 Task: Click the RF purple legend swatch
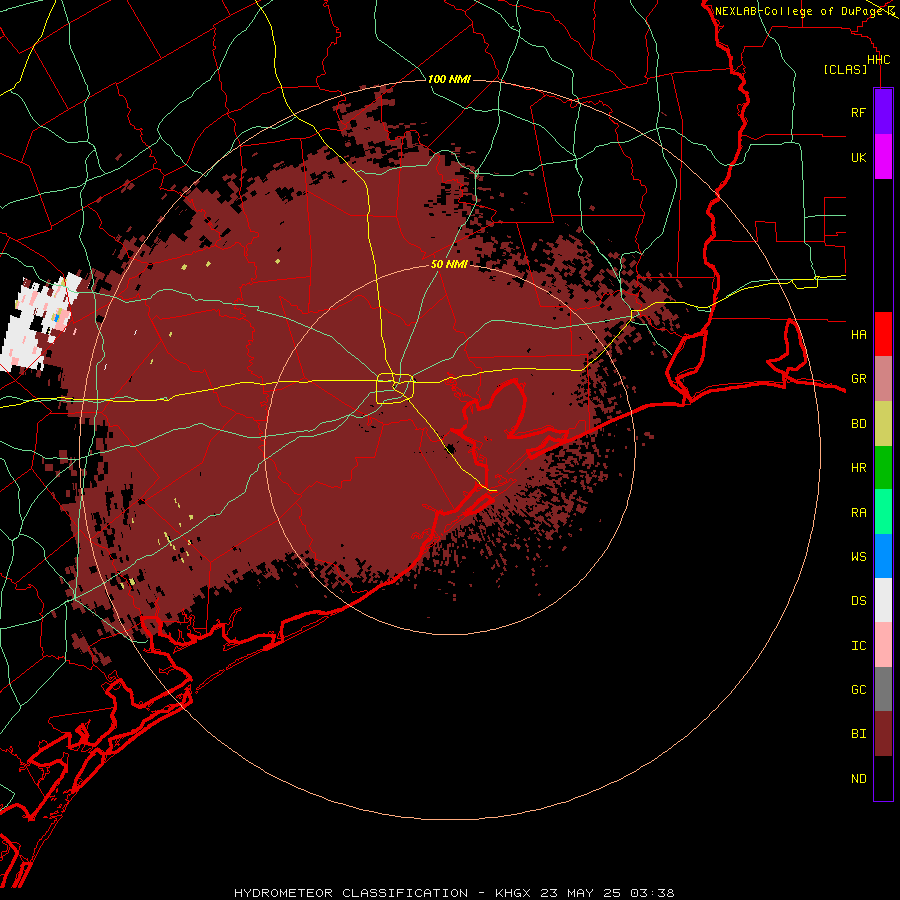coord(883,112)
